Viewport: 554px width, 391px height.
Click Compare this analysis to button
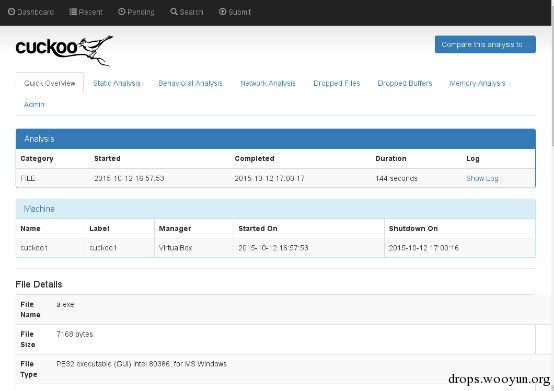(485, 45)
